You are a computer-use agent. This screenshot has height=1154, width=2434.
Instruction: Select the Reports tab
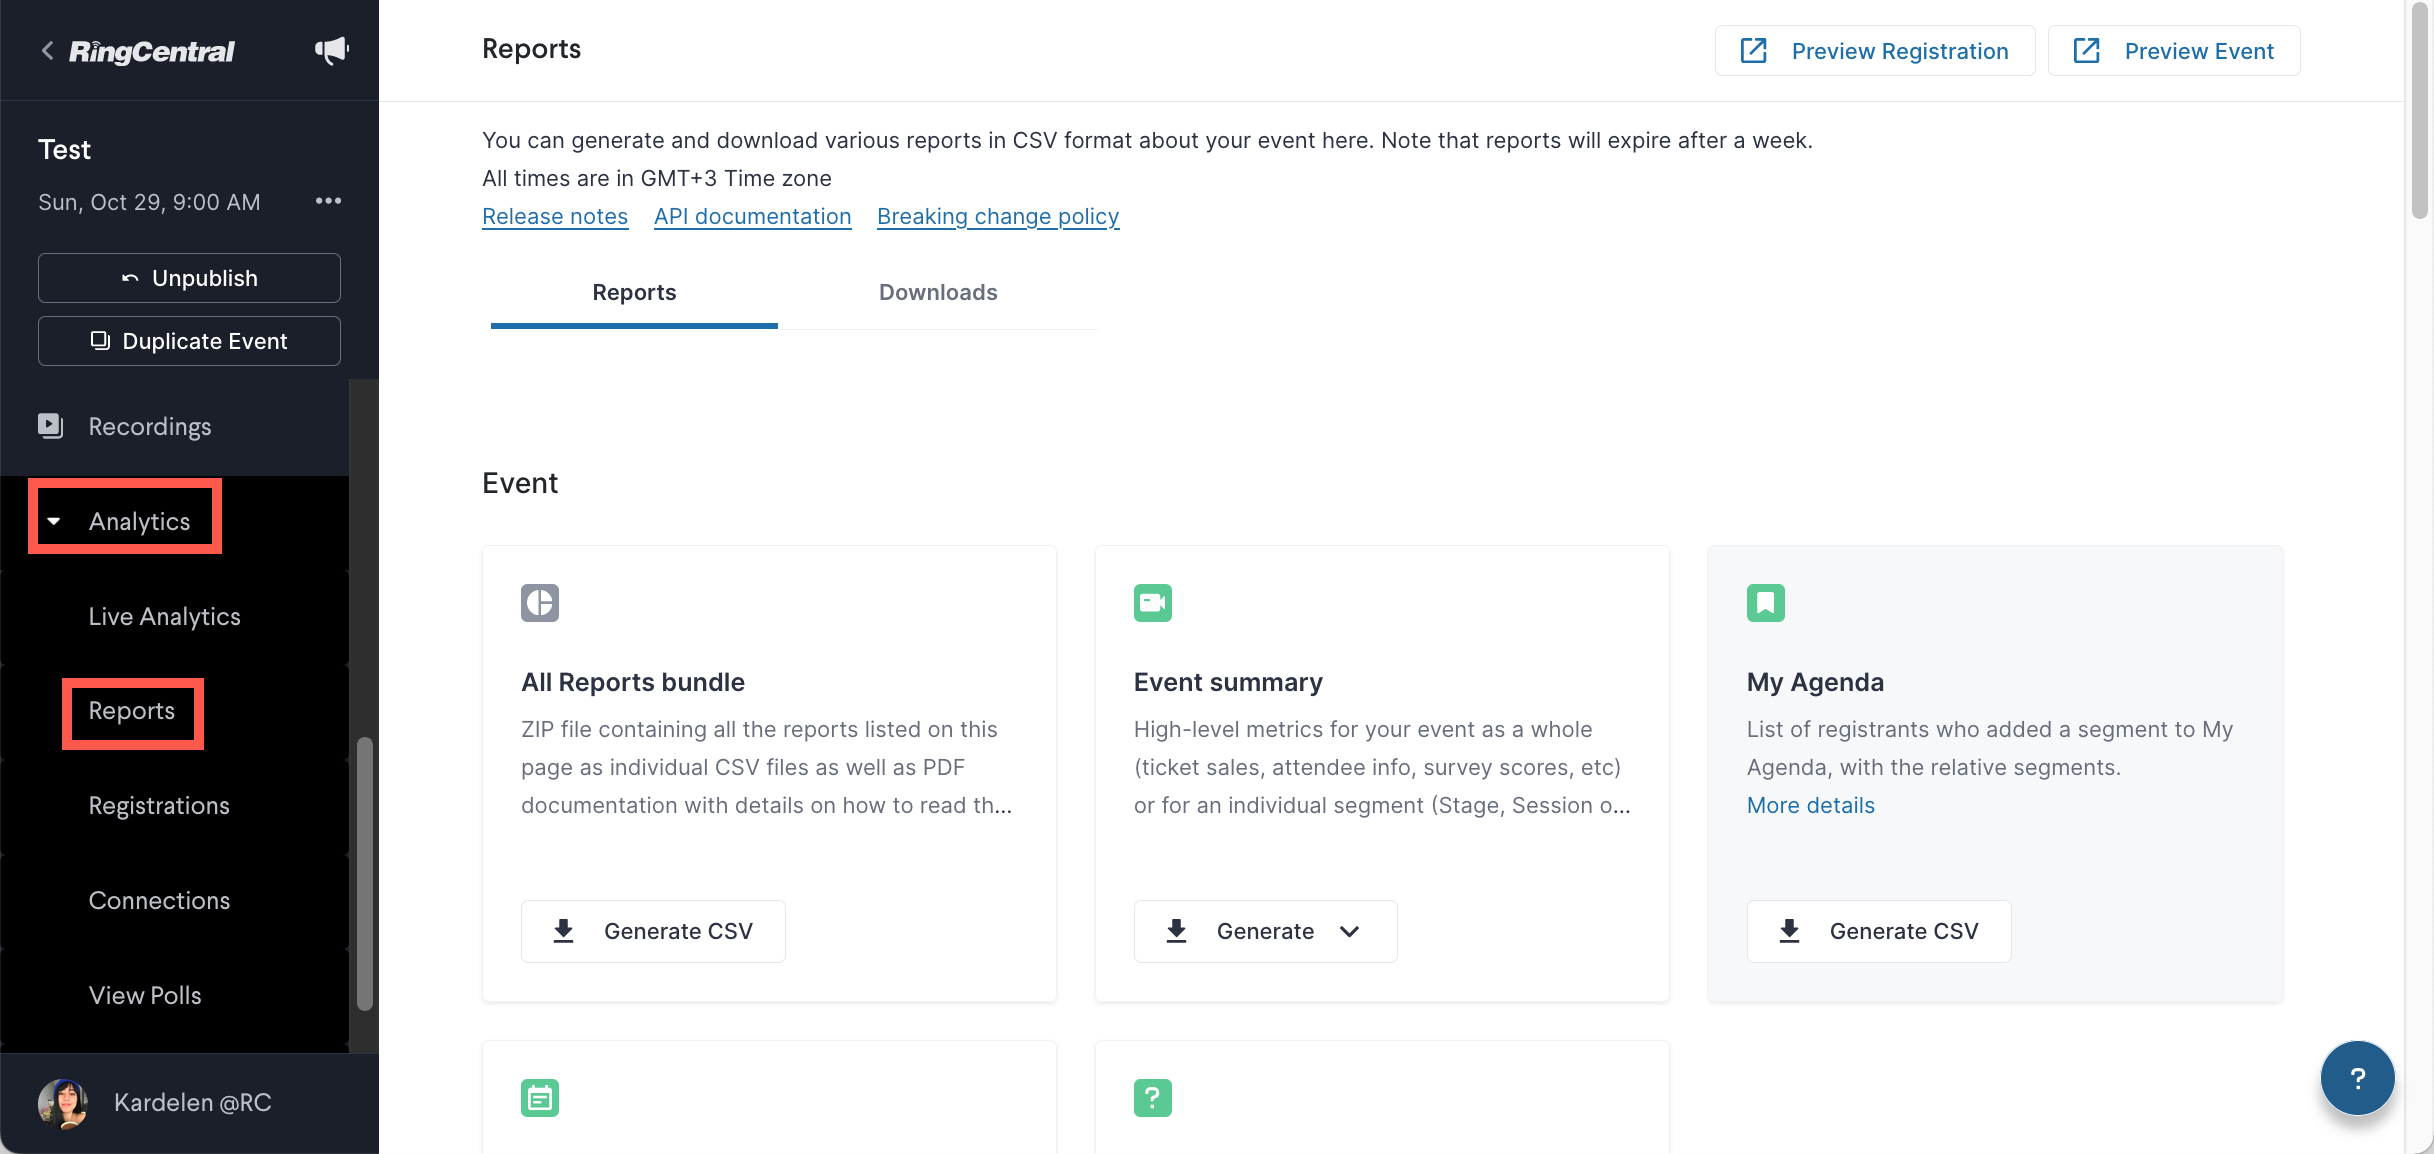(x=634, y=292)
